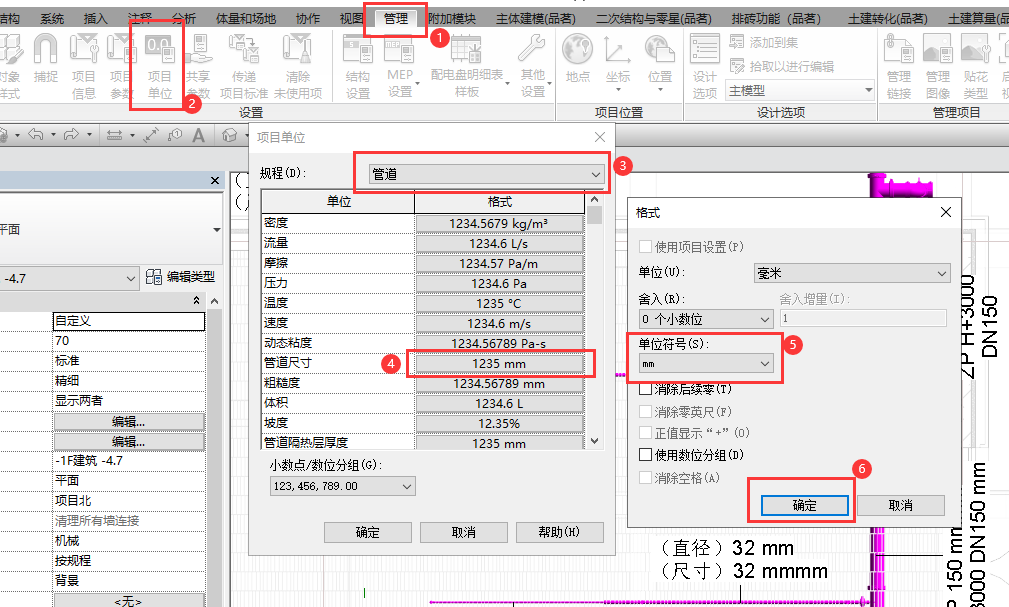Image resolution: width=1009 pixels, height=607 pixels.
Task: Click the Undo arrow in quick access toolbar
Action: [36, 135]
